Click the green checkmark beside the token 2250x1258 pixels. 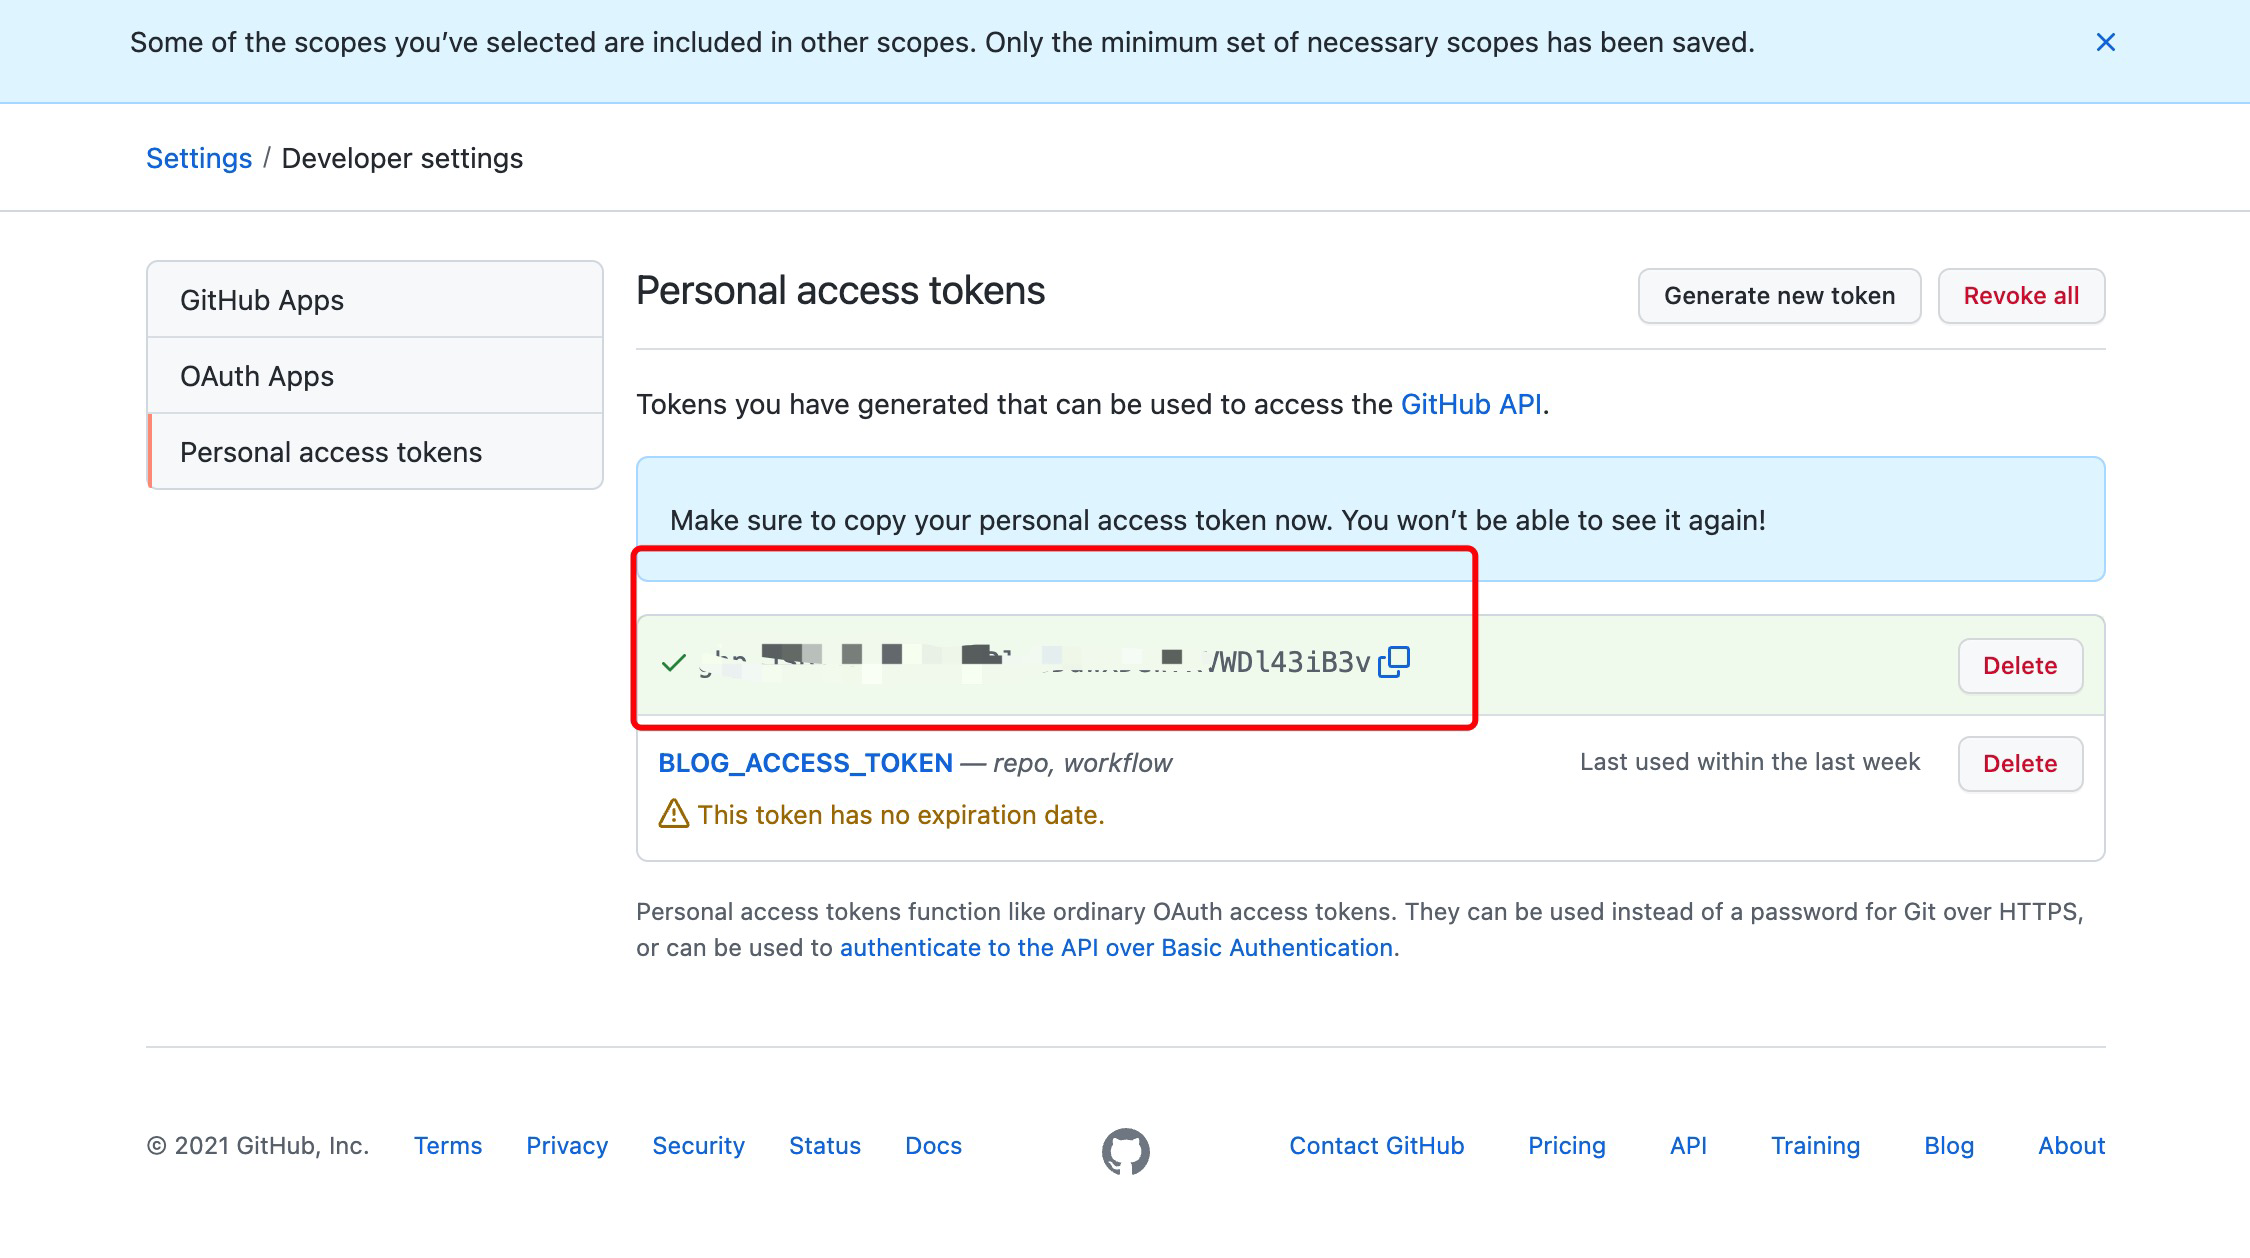[673, 663]
